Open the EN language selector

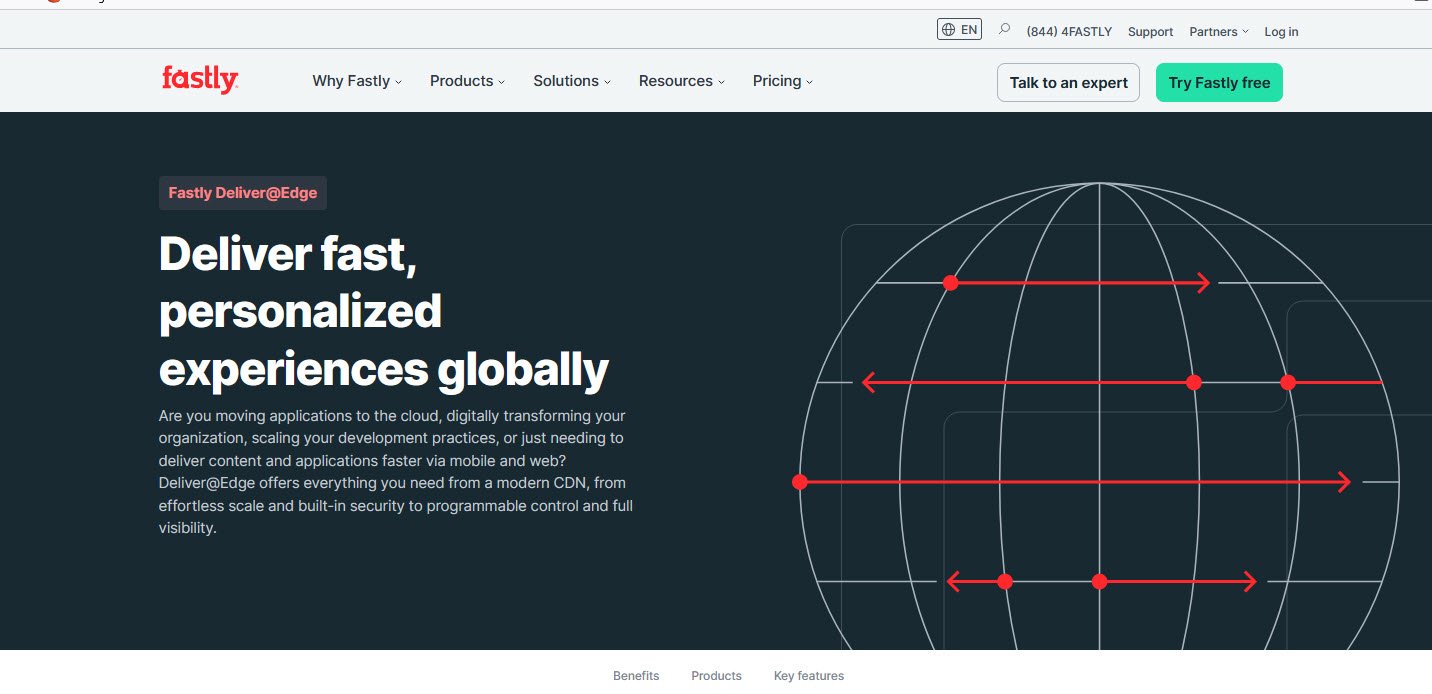[960, 30]
